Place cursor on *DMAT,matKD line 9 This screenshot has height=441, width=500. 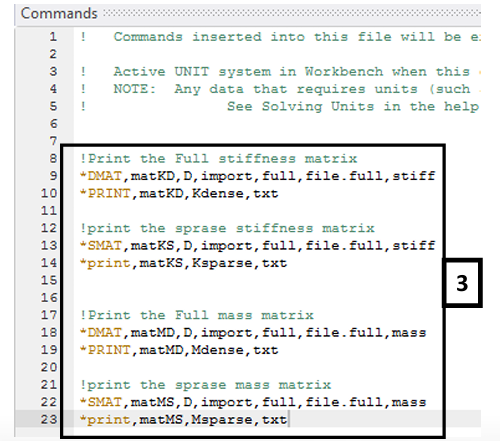[258, 176]
